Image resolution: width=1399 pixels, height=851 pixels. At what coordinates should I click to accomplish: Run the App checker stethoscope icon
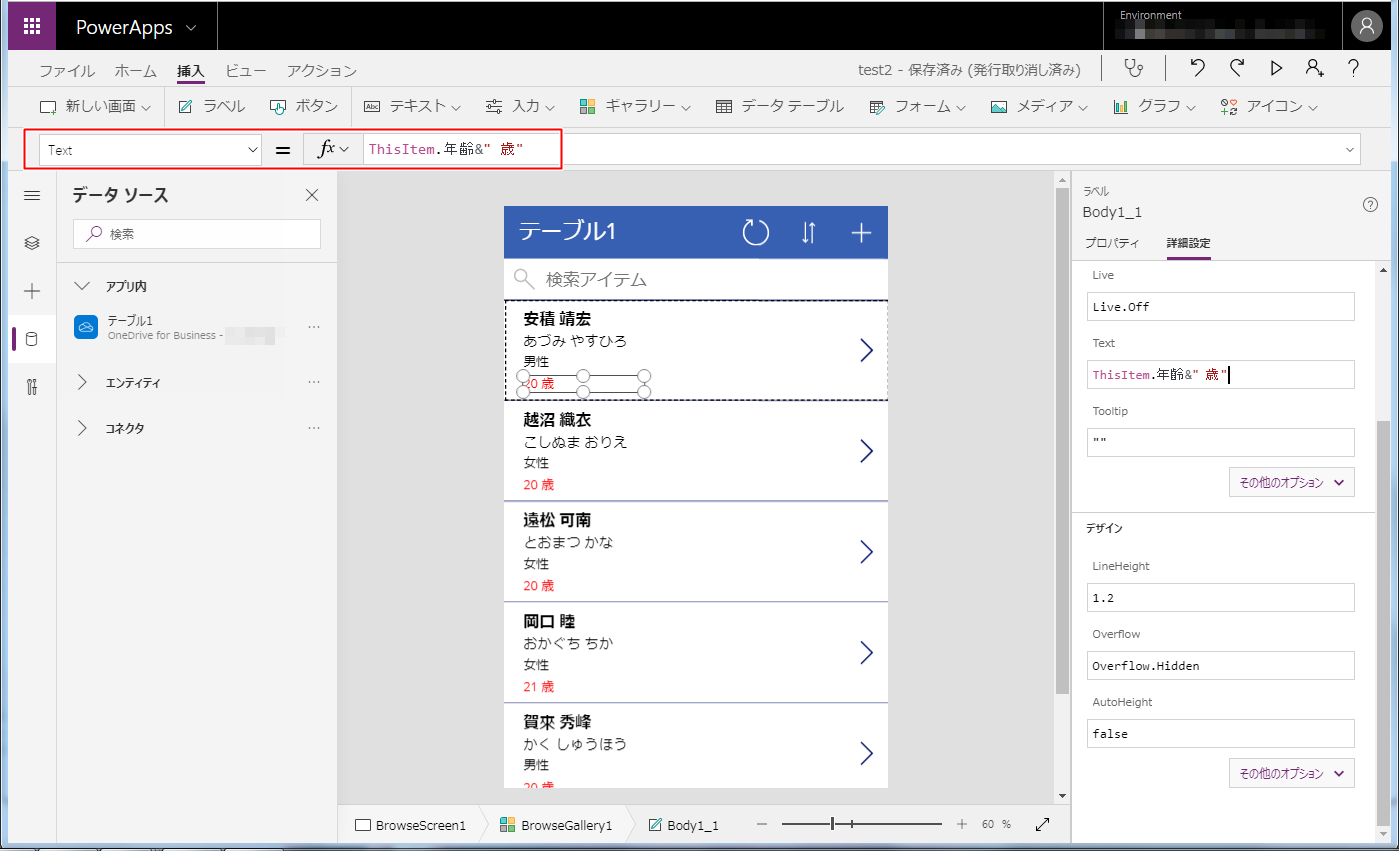tap(1132, 68)
